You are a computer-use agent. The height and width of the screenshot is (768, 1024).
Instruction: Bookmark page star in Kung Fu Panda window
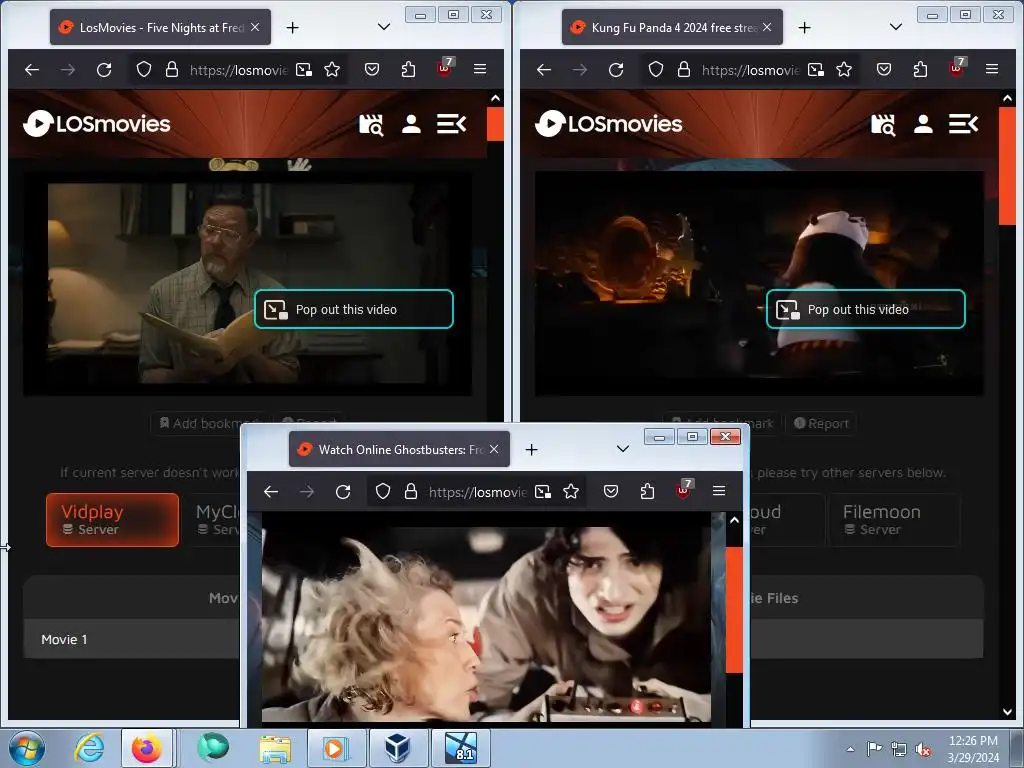coord(844,69)
